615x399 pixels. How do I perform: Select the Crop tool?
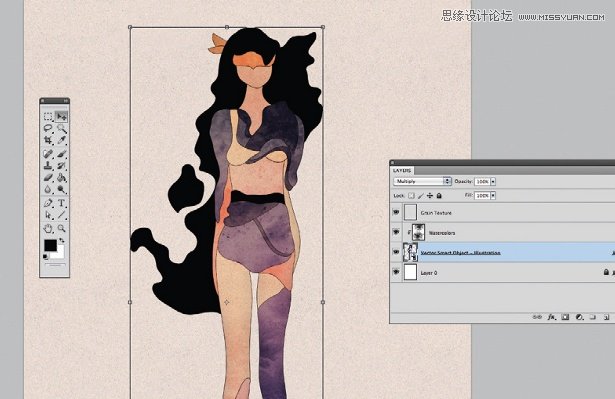tap(48, 140)
